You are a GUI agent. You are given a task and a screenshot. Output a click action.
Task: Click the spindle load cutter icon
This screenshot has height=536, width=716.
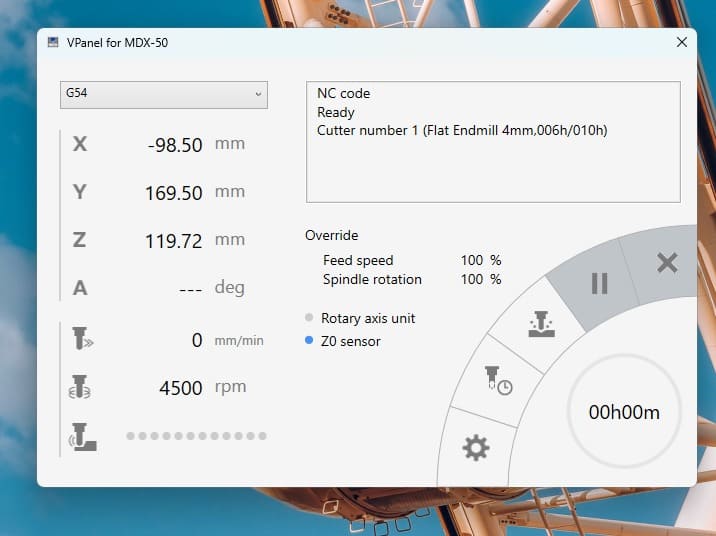point(83,437)
